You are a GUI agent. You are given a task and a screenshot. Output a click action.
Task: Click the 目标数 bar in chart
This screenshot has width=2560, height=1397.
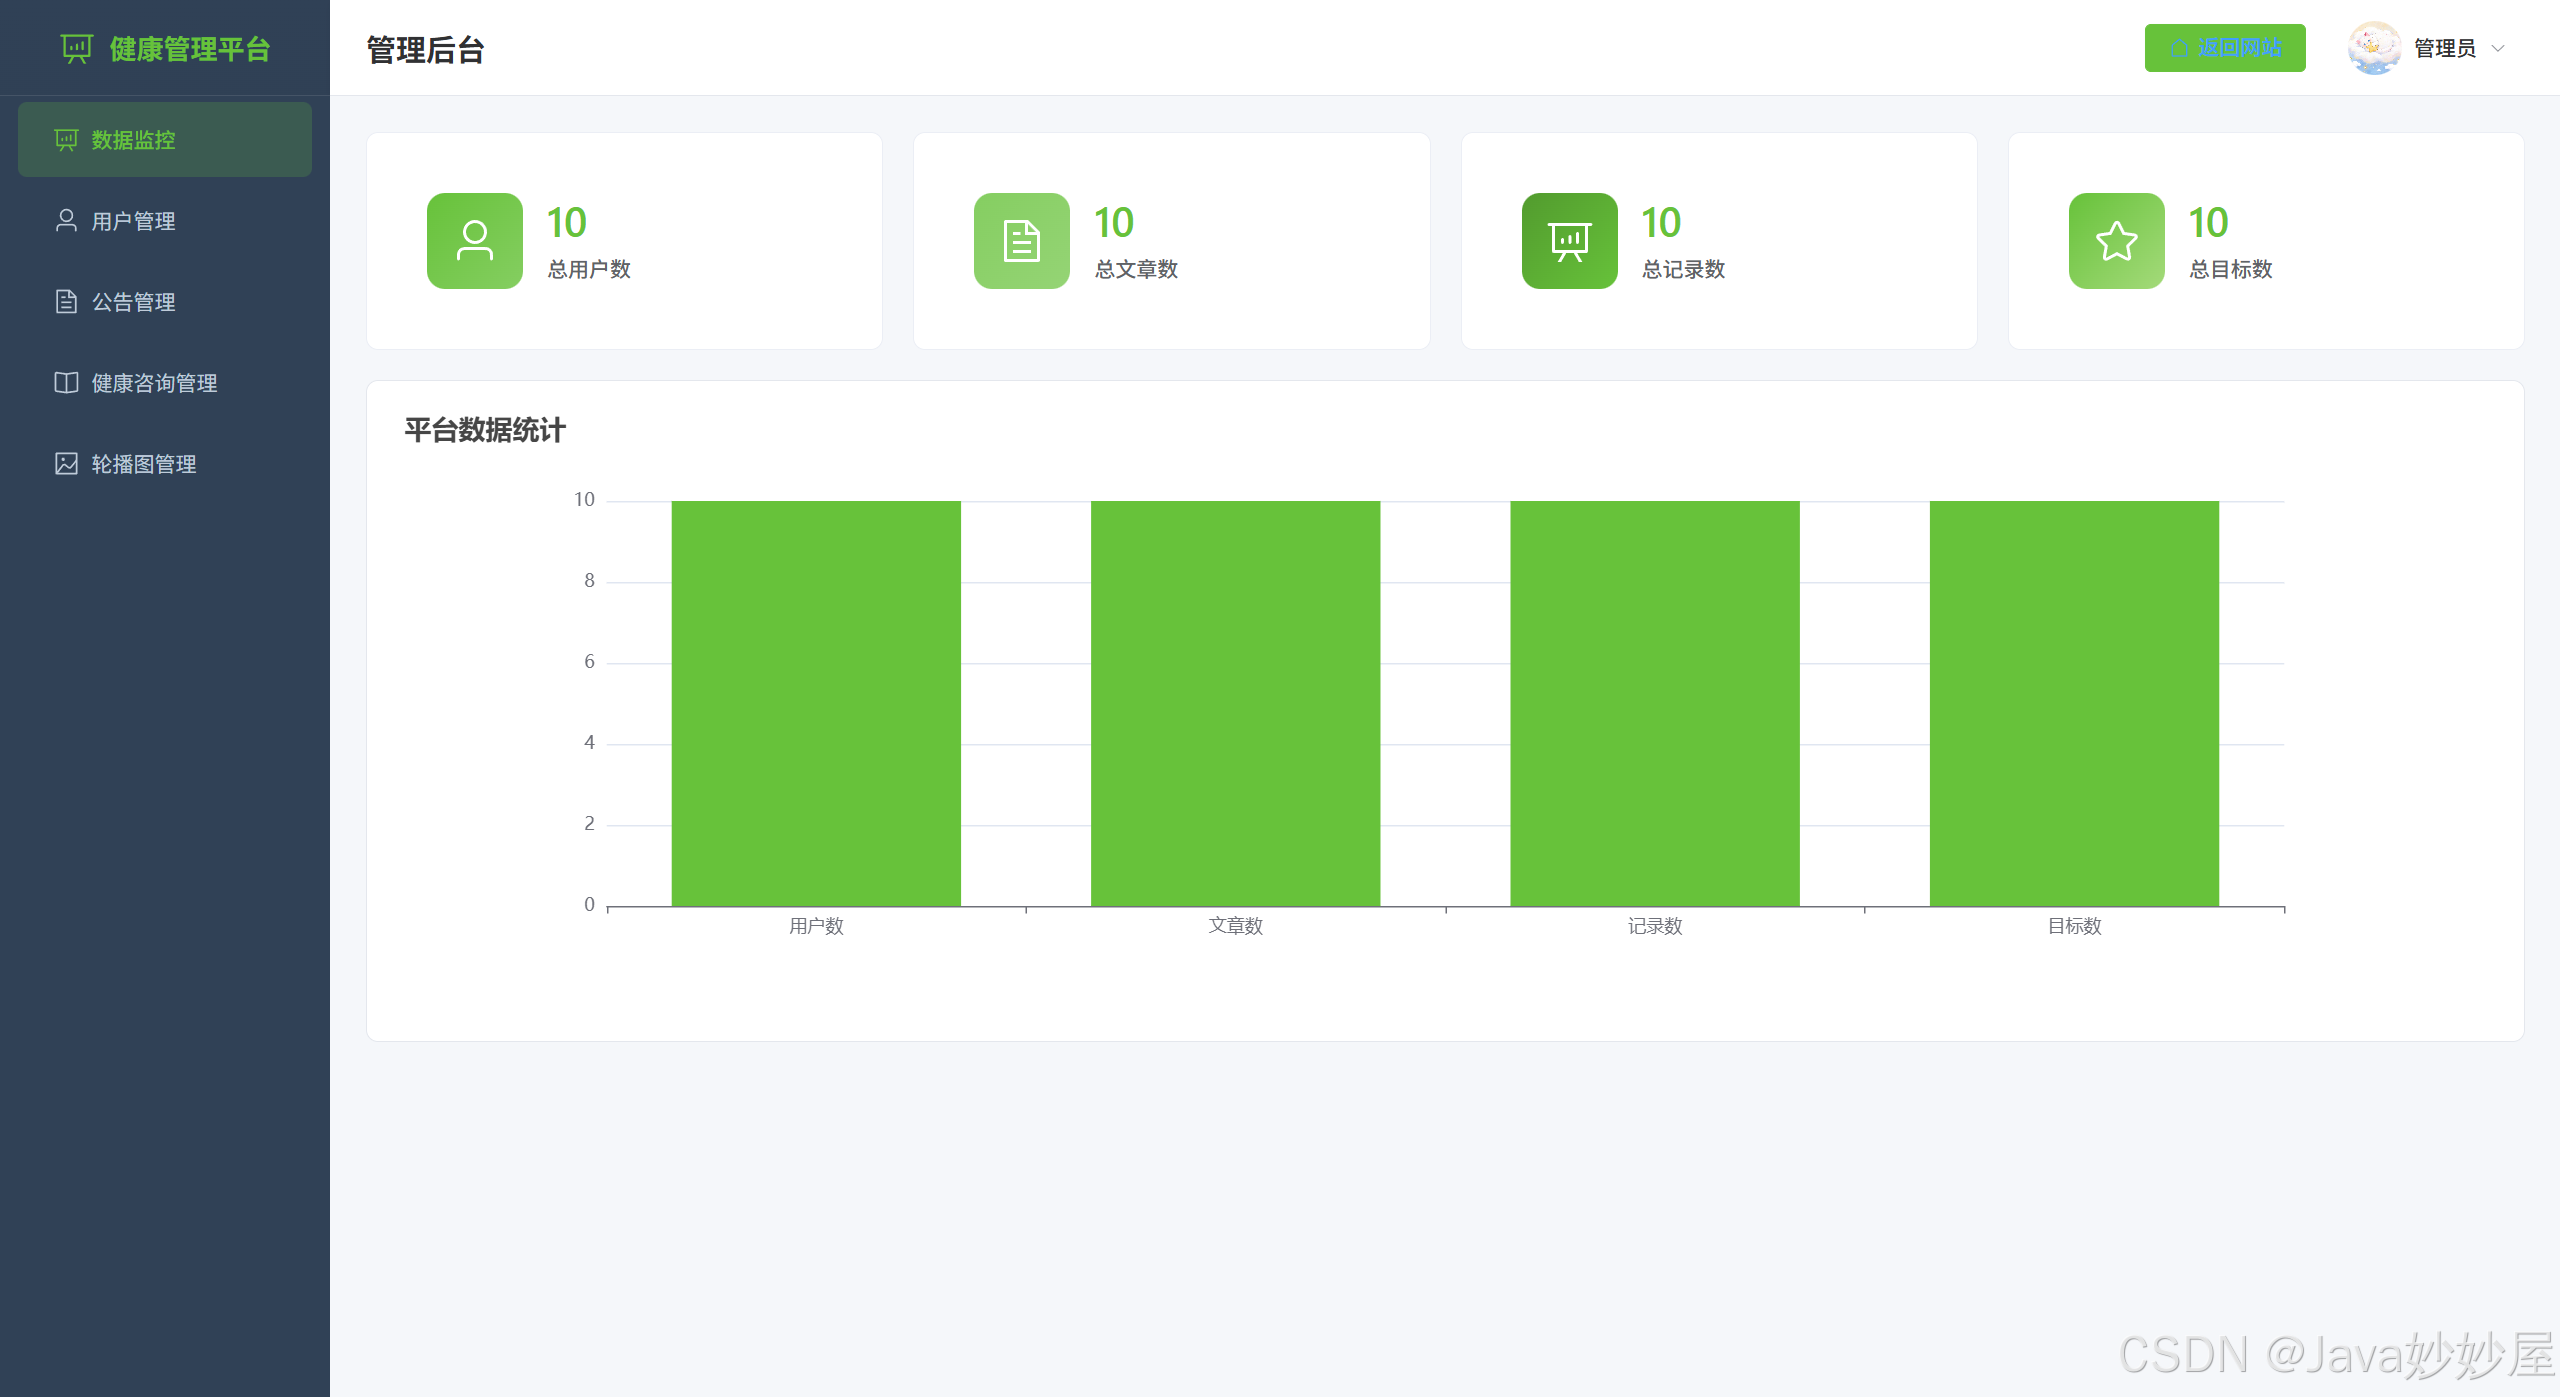(x=2074, y=703)
